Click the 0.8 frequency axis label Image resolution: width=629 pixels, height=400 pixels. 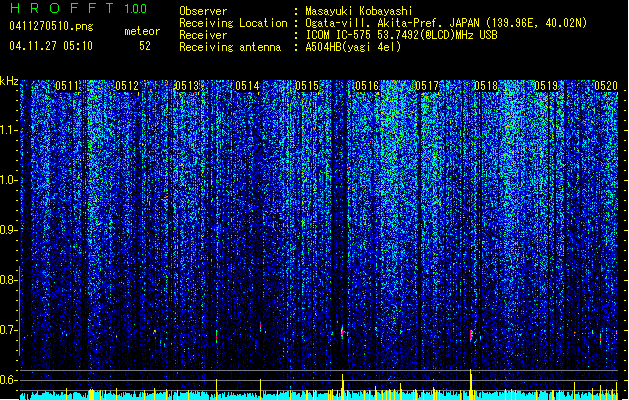[x=7, y=280]
